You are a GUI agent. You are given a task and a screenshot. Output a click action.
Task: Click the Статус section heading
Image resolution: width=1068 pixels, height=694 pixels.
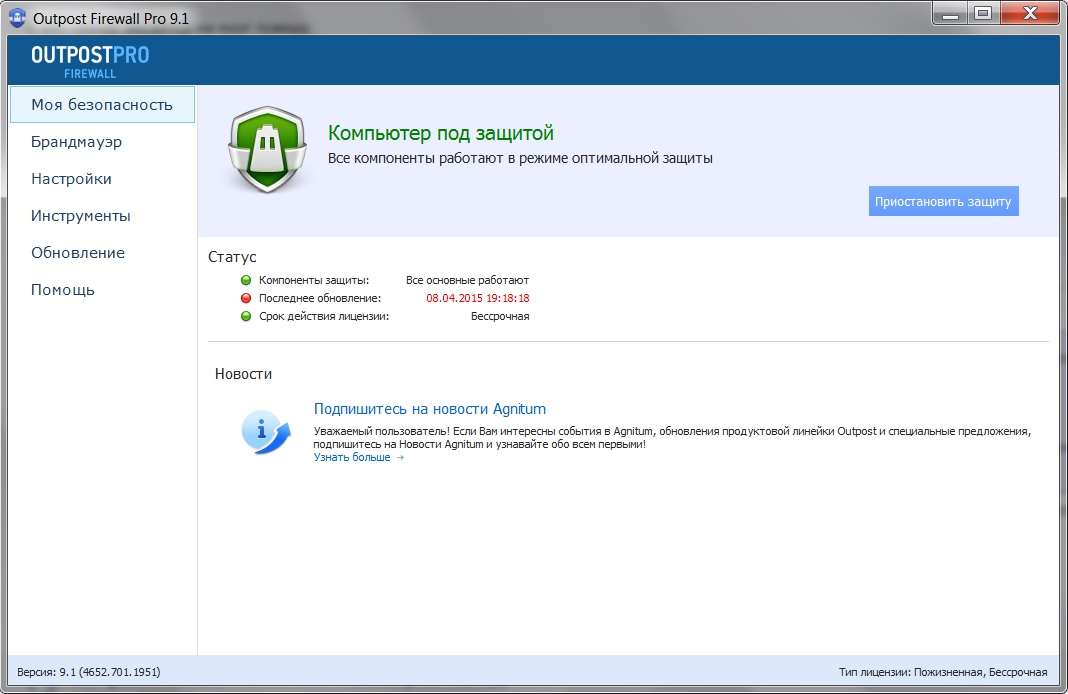232,257
